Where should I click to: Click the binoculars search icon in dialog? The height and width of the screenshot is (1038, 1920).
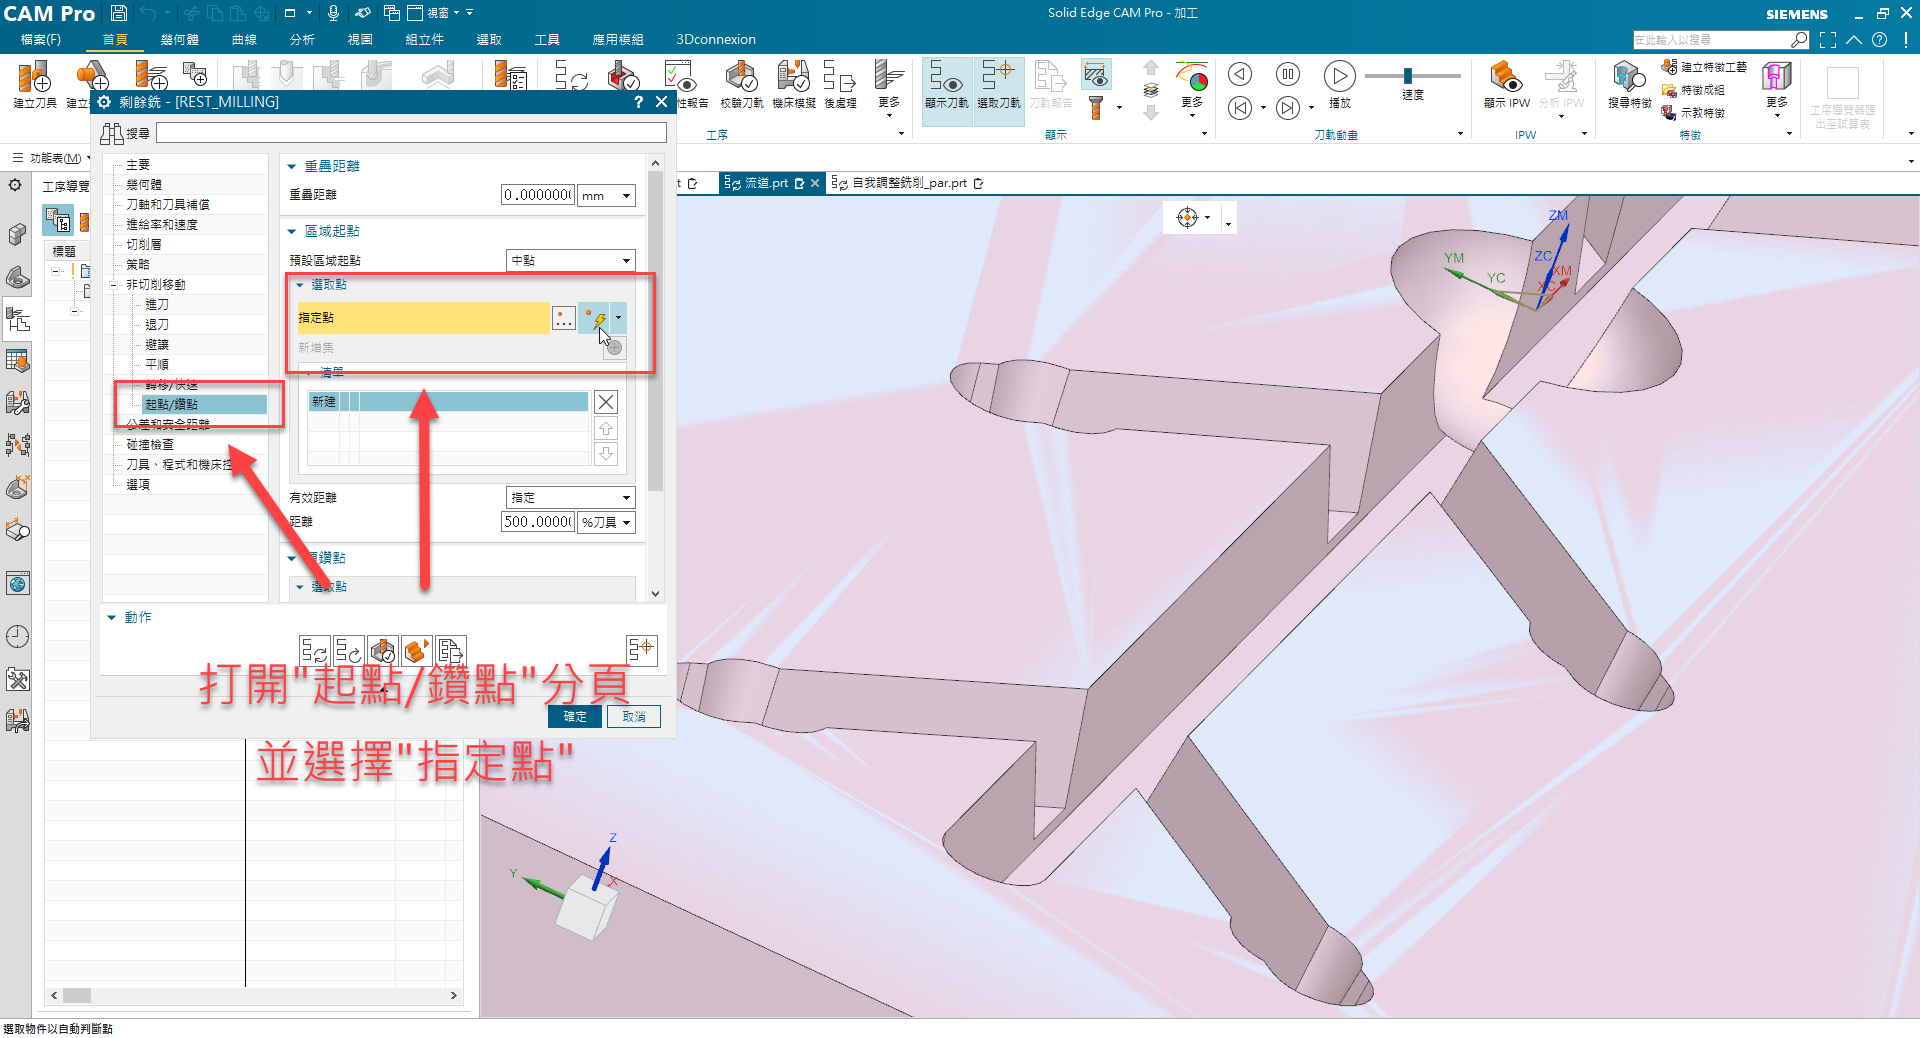[111, 133]
